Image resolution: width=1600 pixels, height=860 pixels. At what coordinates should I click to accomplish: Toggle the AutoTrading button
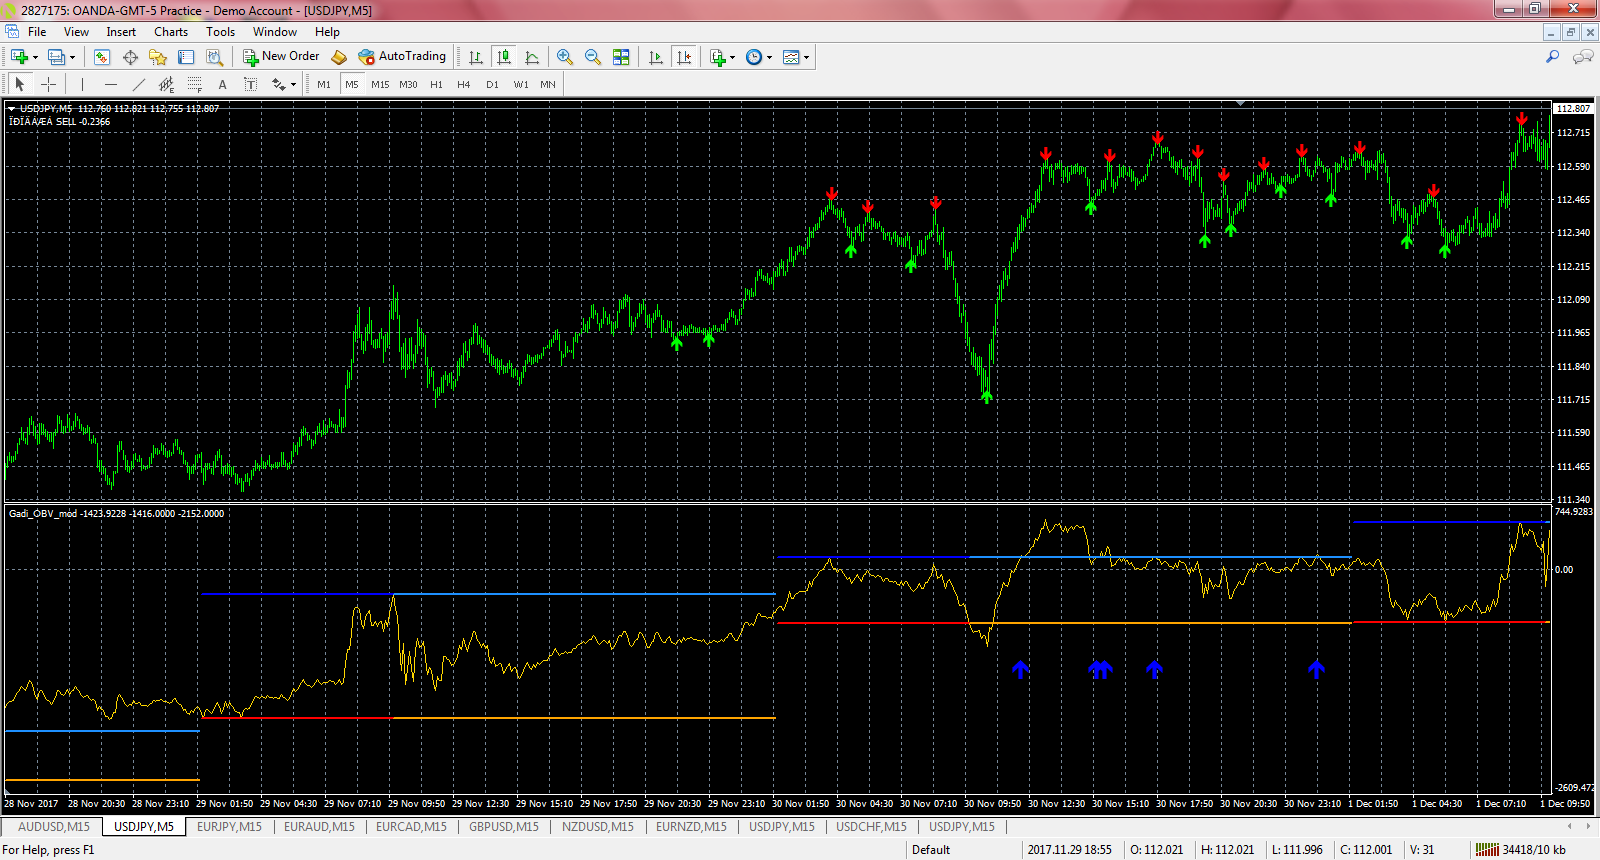pyautogui.click(x=402, y=57)
